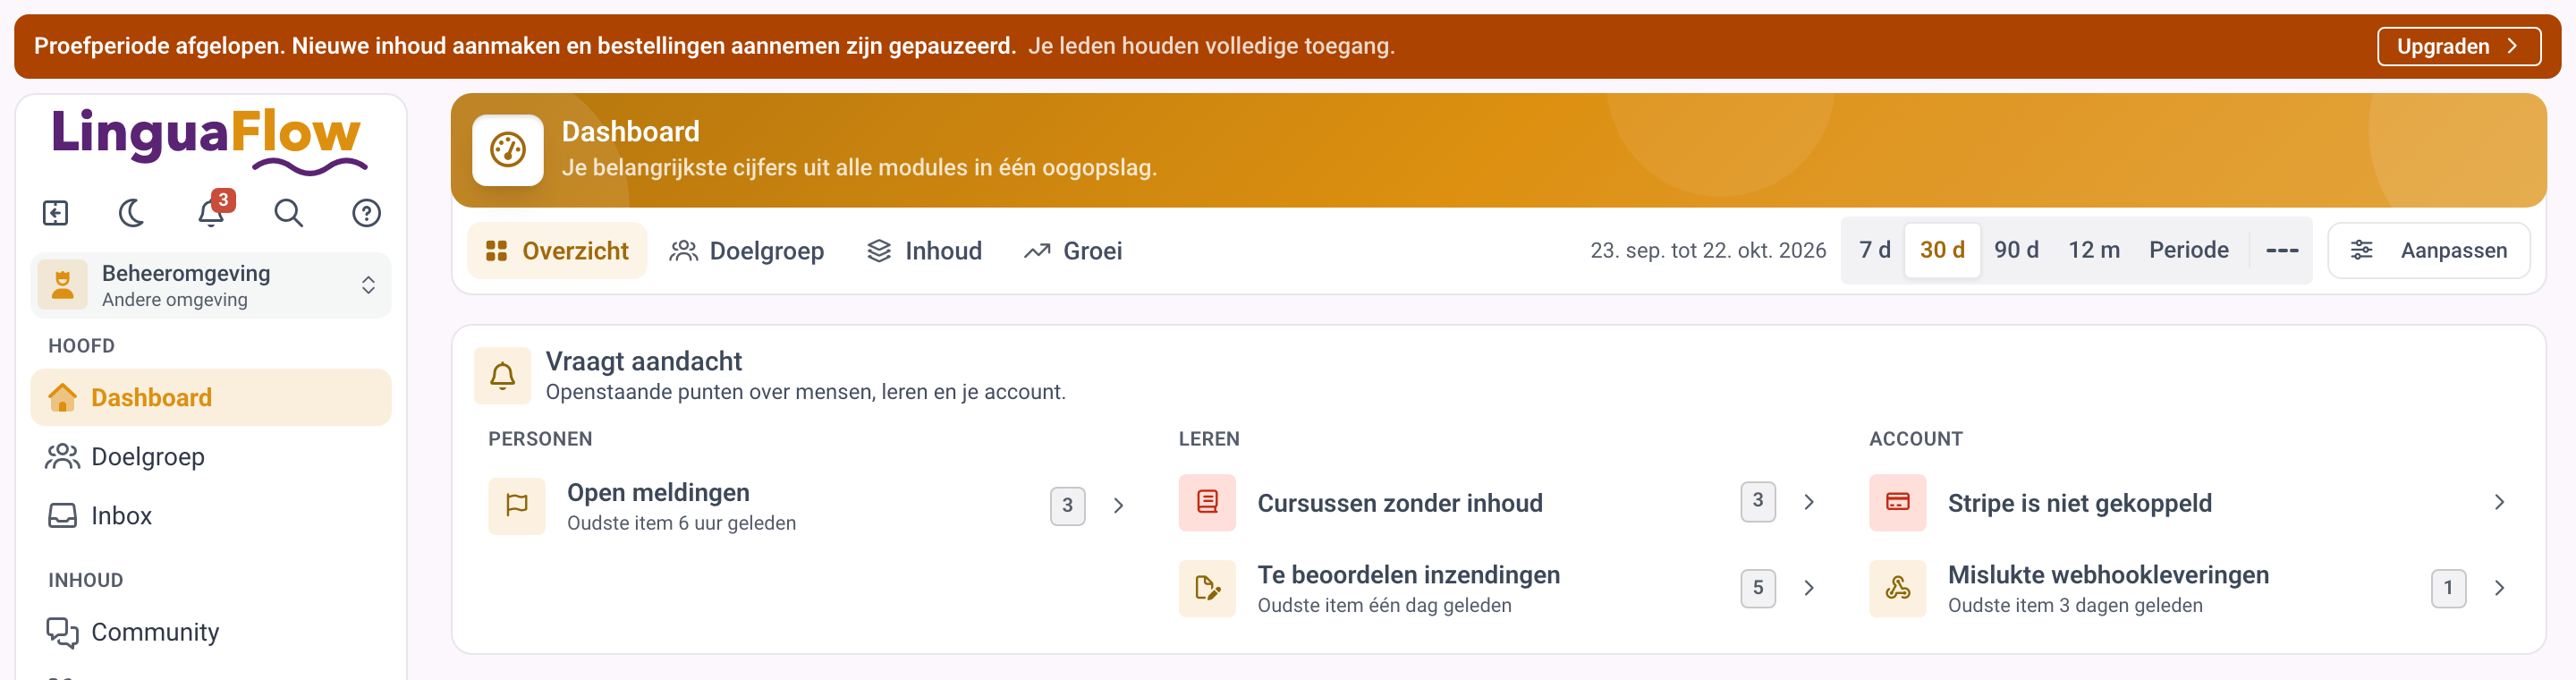The width and height of the screenshot is (2576, 680).
Task: Click the chevron for Cursussen zonder inhoud
Action: point(1808,502)
